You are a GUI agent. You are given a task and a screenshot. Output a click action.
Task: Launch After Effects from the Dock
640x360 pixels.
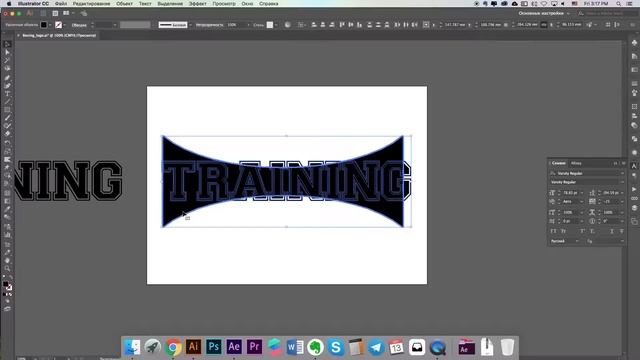pyautogui.click(x=234, y=347)
